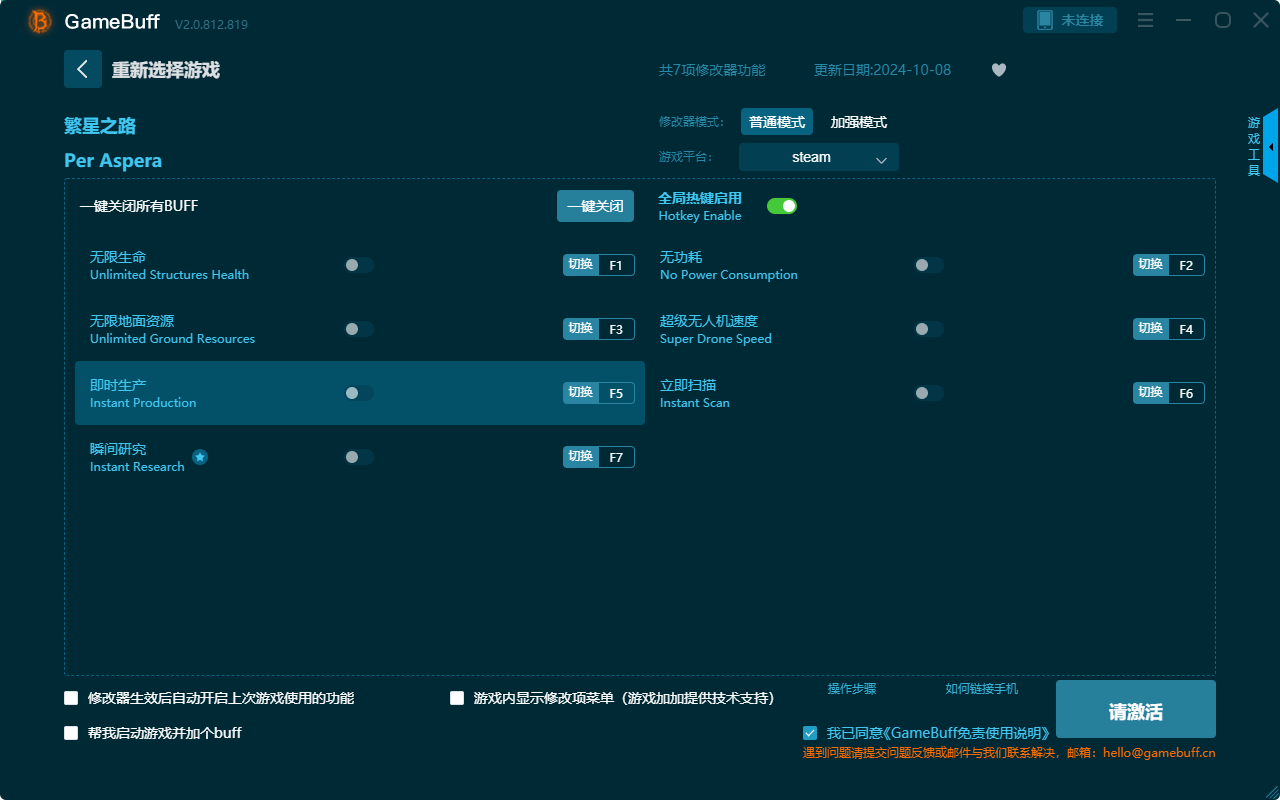The image size is (1280, 800).
Task: Select 普通模式 normal mode tab
Action: click(776, 122)
